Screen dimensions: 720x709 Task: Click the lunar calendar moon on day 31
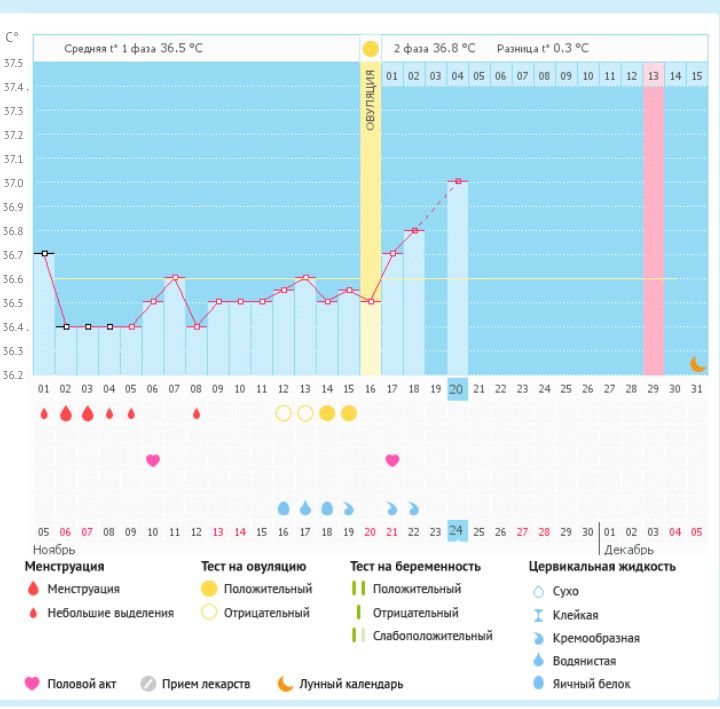pyautogui.click(x=697, y=365)
